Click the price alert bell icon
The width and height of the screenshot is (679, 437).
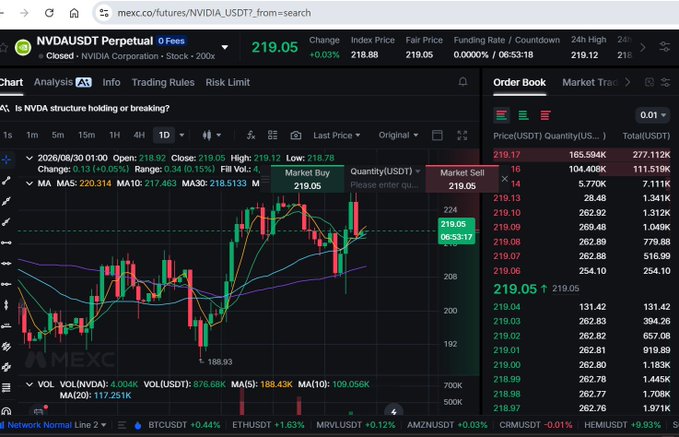[463, 82]
